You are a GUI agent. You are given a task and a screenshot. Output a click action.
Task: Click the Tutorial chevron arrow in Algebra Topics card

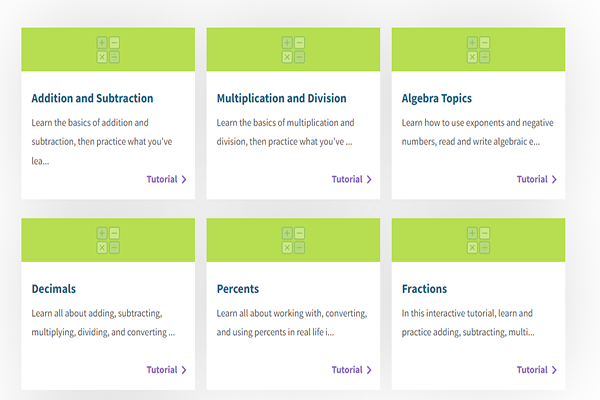coord(554,180)
